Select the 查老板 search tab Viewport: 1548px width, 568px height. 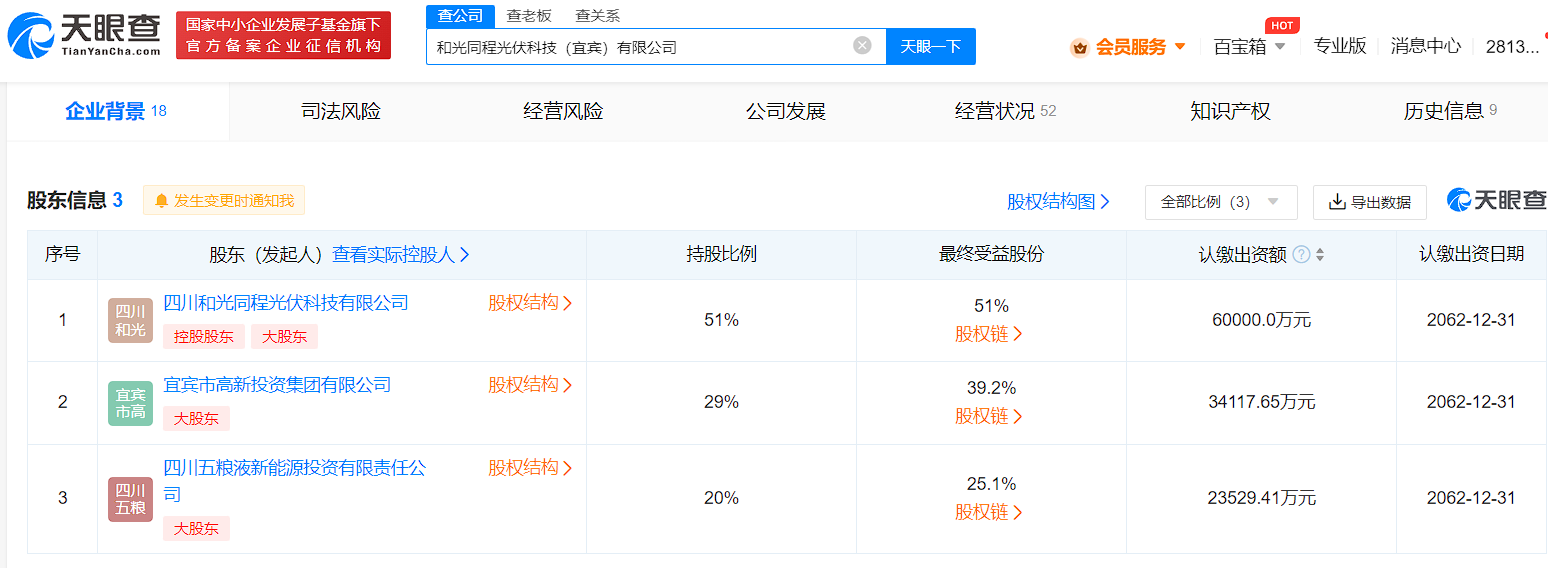point(529,16)
